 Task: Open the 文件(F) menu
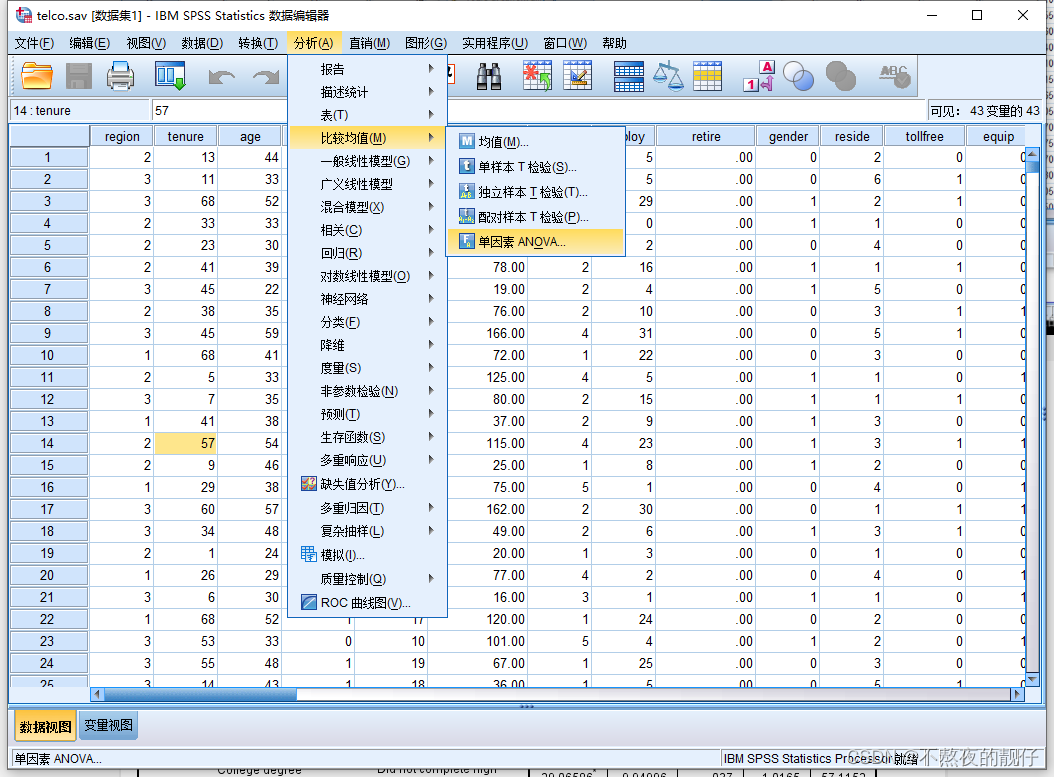[34, 43]
